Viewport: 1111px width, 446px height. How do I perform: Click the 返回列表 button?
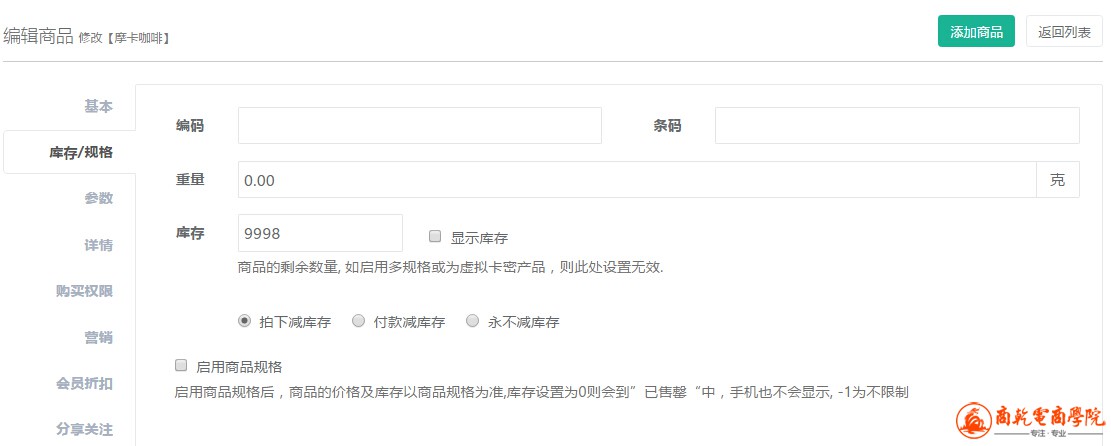click(1063, 32)
